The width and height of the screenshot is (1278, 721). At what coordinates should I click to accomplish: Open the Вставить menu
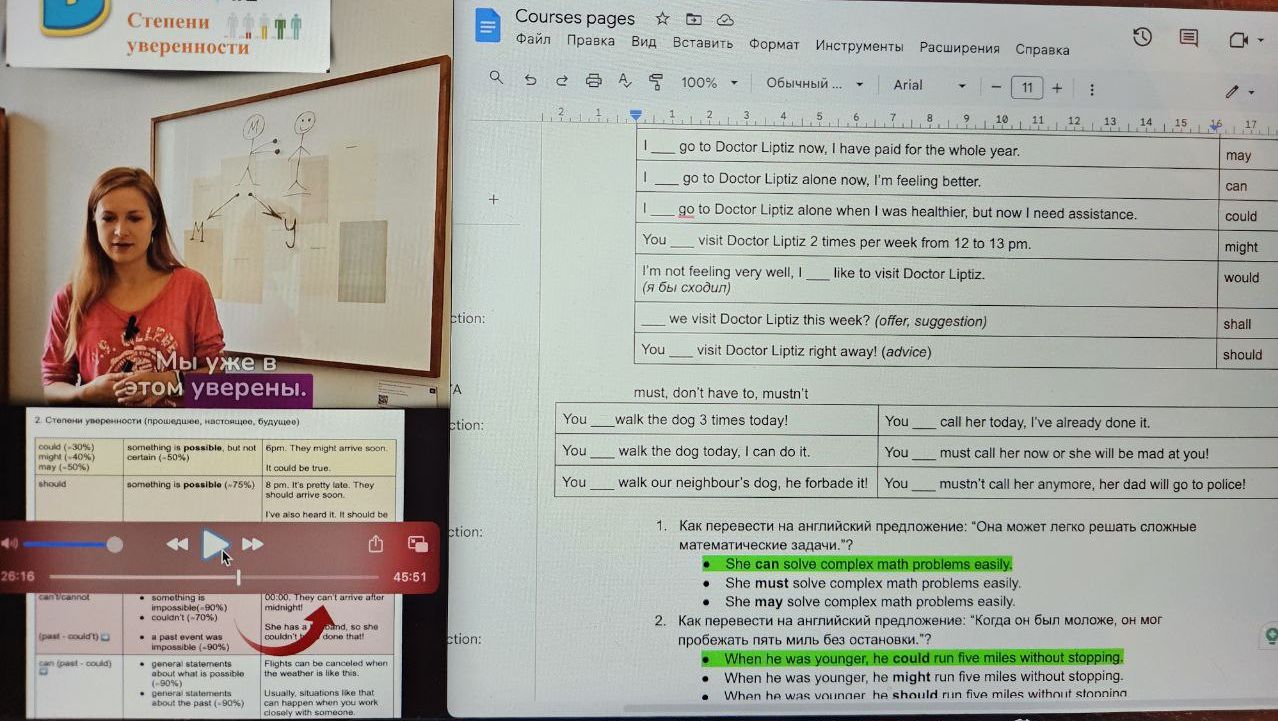tap(702, 43)
